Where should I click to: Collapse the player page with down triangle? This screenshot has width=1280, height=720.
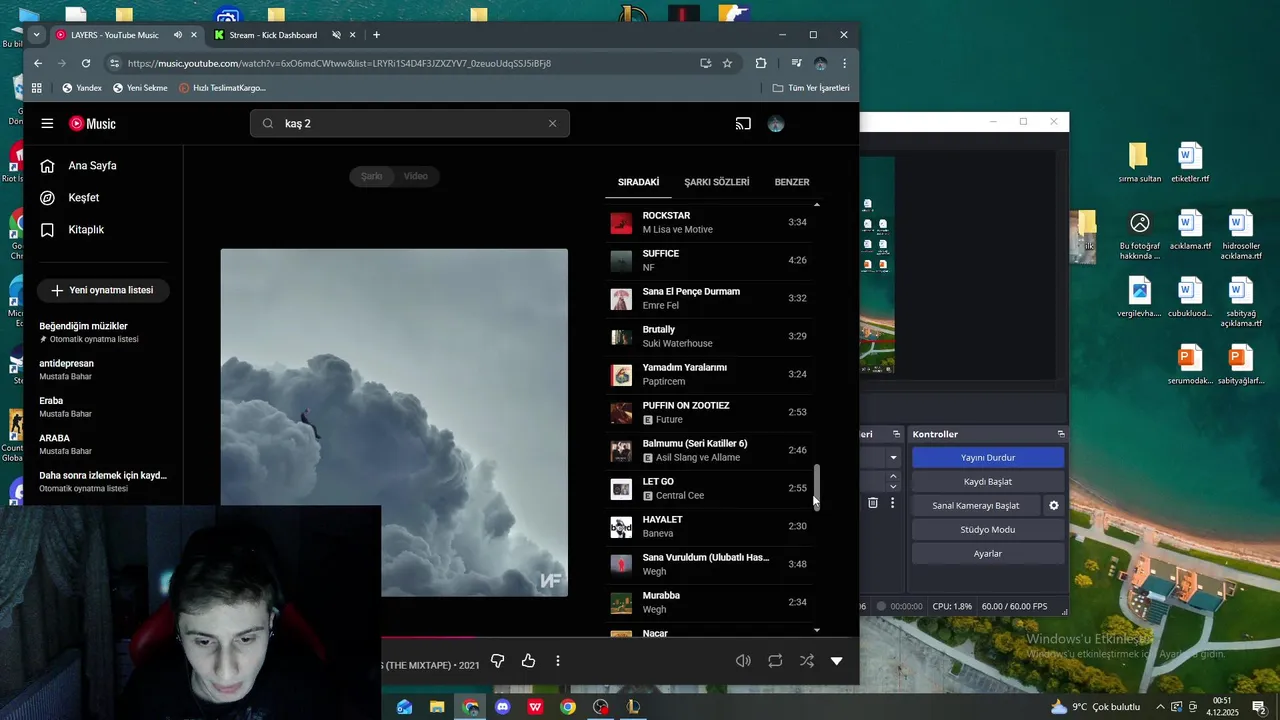(837, 661)
